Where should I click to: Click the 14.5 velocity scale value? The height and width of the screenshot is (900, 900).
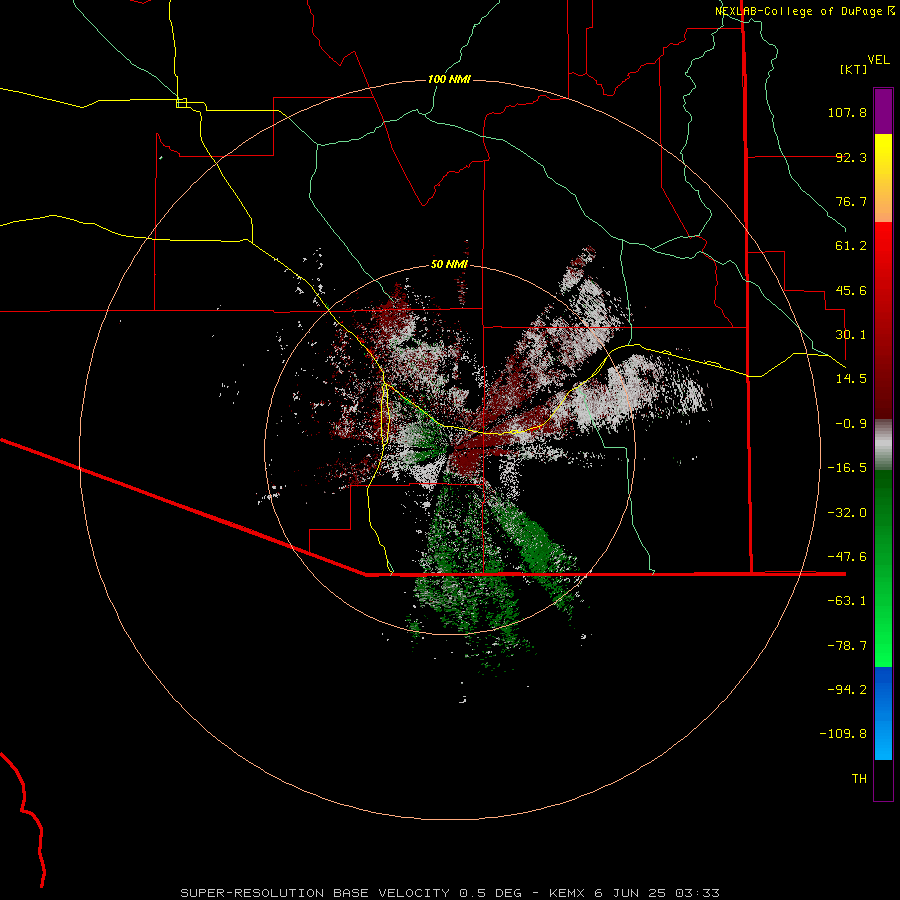point(851,379)
